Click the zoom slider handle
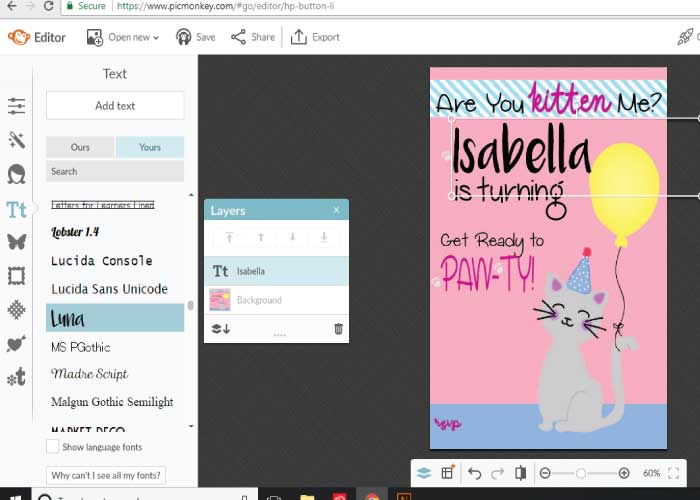 [x=581, y=473]
